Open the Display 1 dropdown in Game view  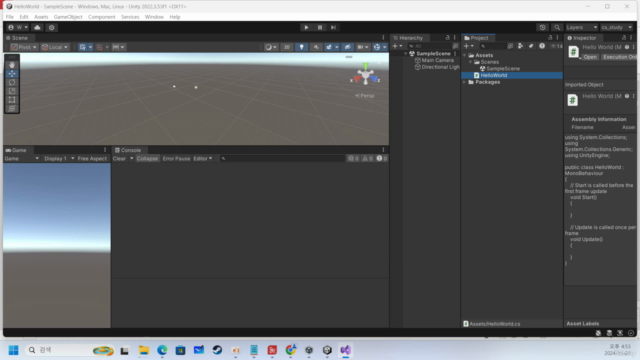tap(59, 158)
